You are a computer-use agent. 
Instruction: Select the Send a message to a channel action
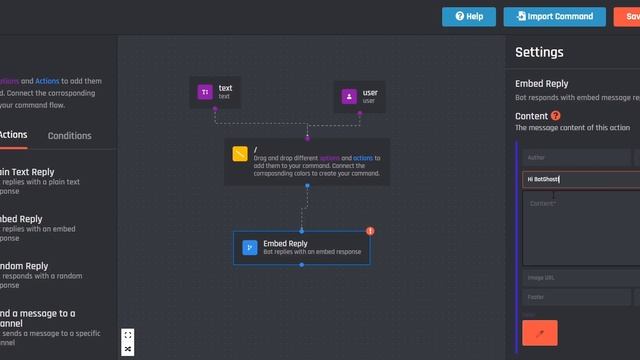49,327
